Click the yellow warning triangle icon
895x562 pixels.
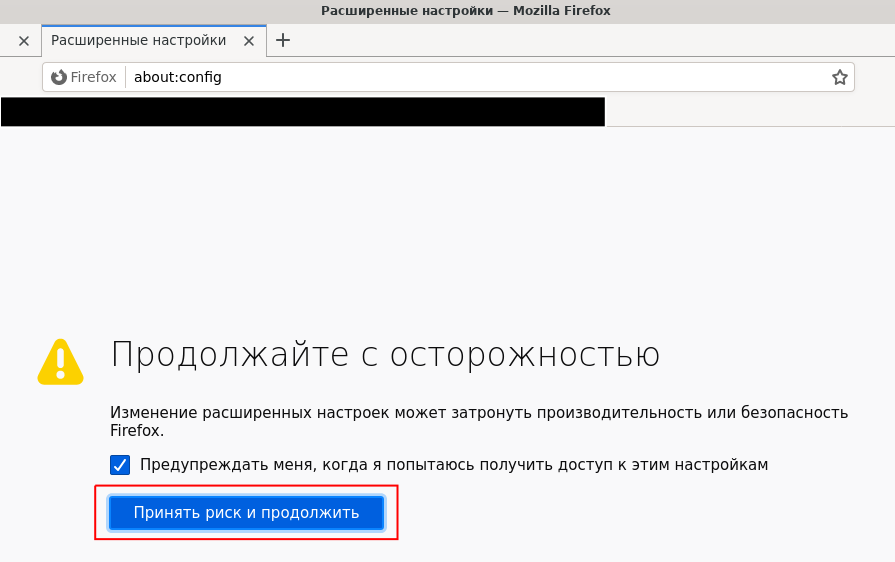click(x=61, y=362)
